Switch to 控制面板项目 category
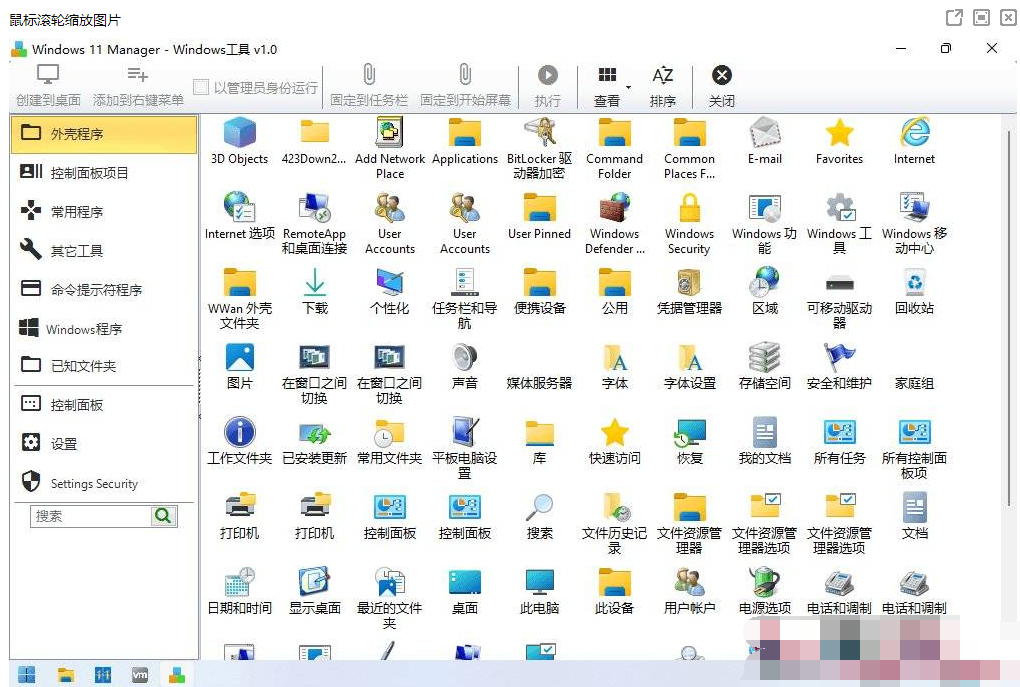1020x687 pixels. pos(104,172)
